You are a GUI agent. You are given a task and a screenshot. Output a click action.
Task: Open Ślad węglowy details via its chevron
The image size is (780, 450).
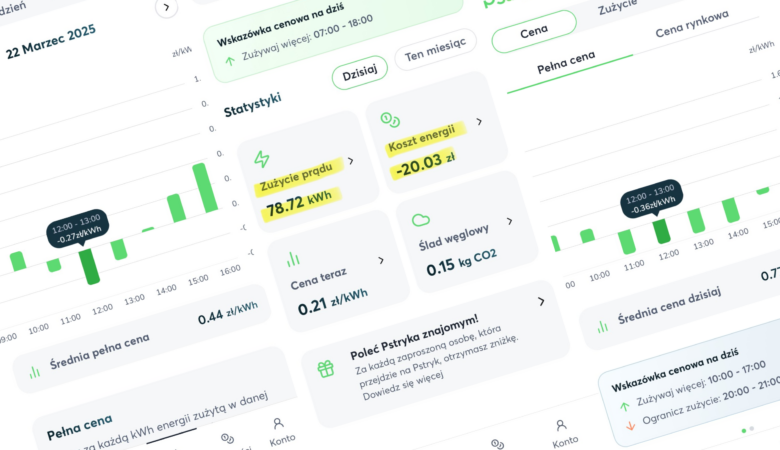point(509,221)
